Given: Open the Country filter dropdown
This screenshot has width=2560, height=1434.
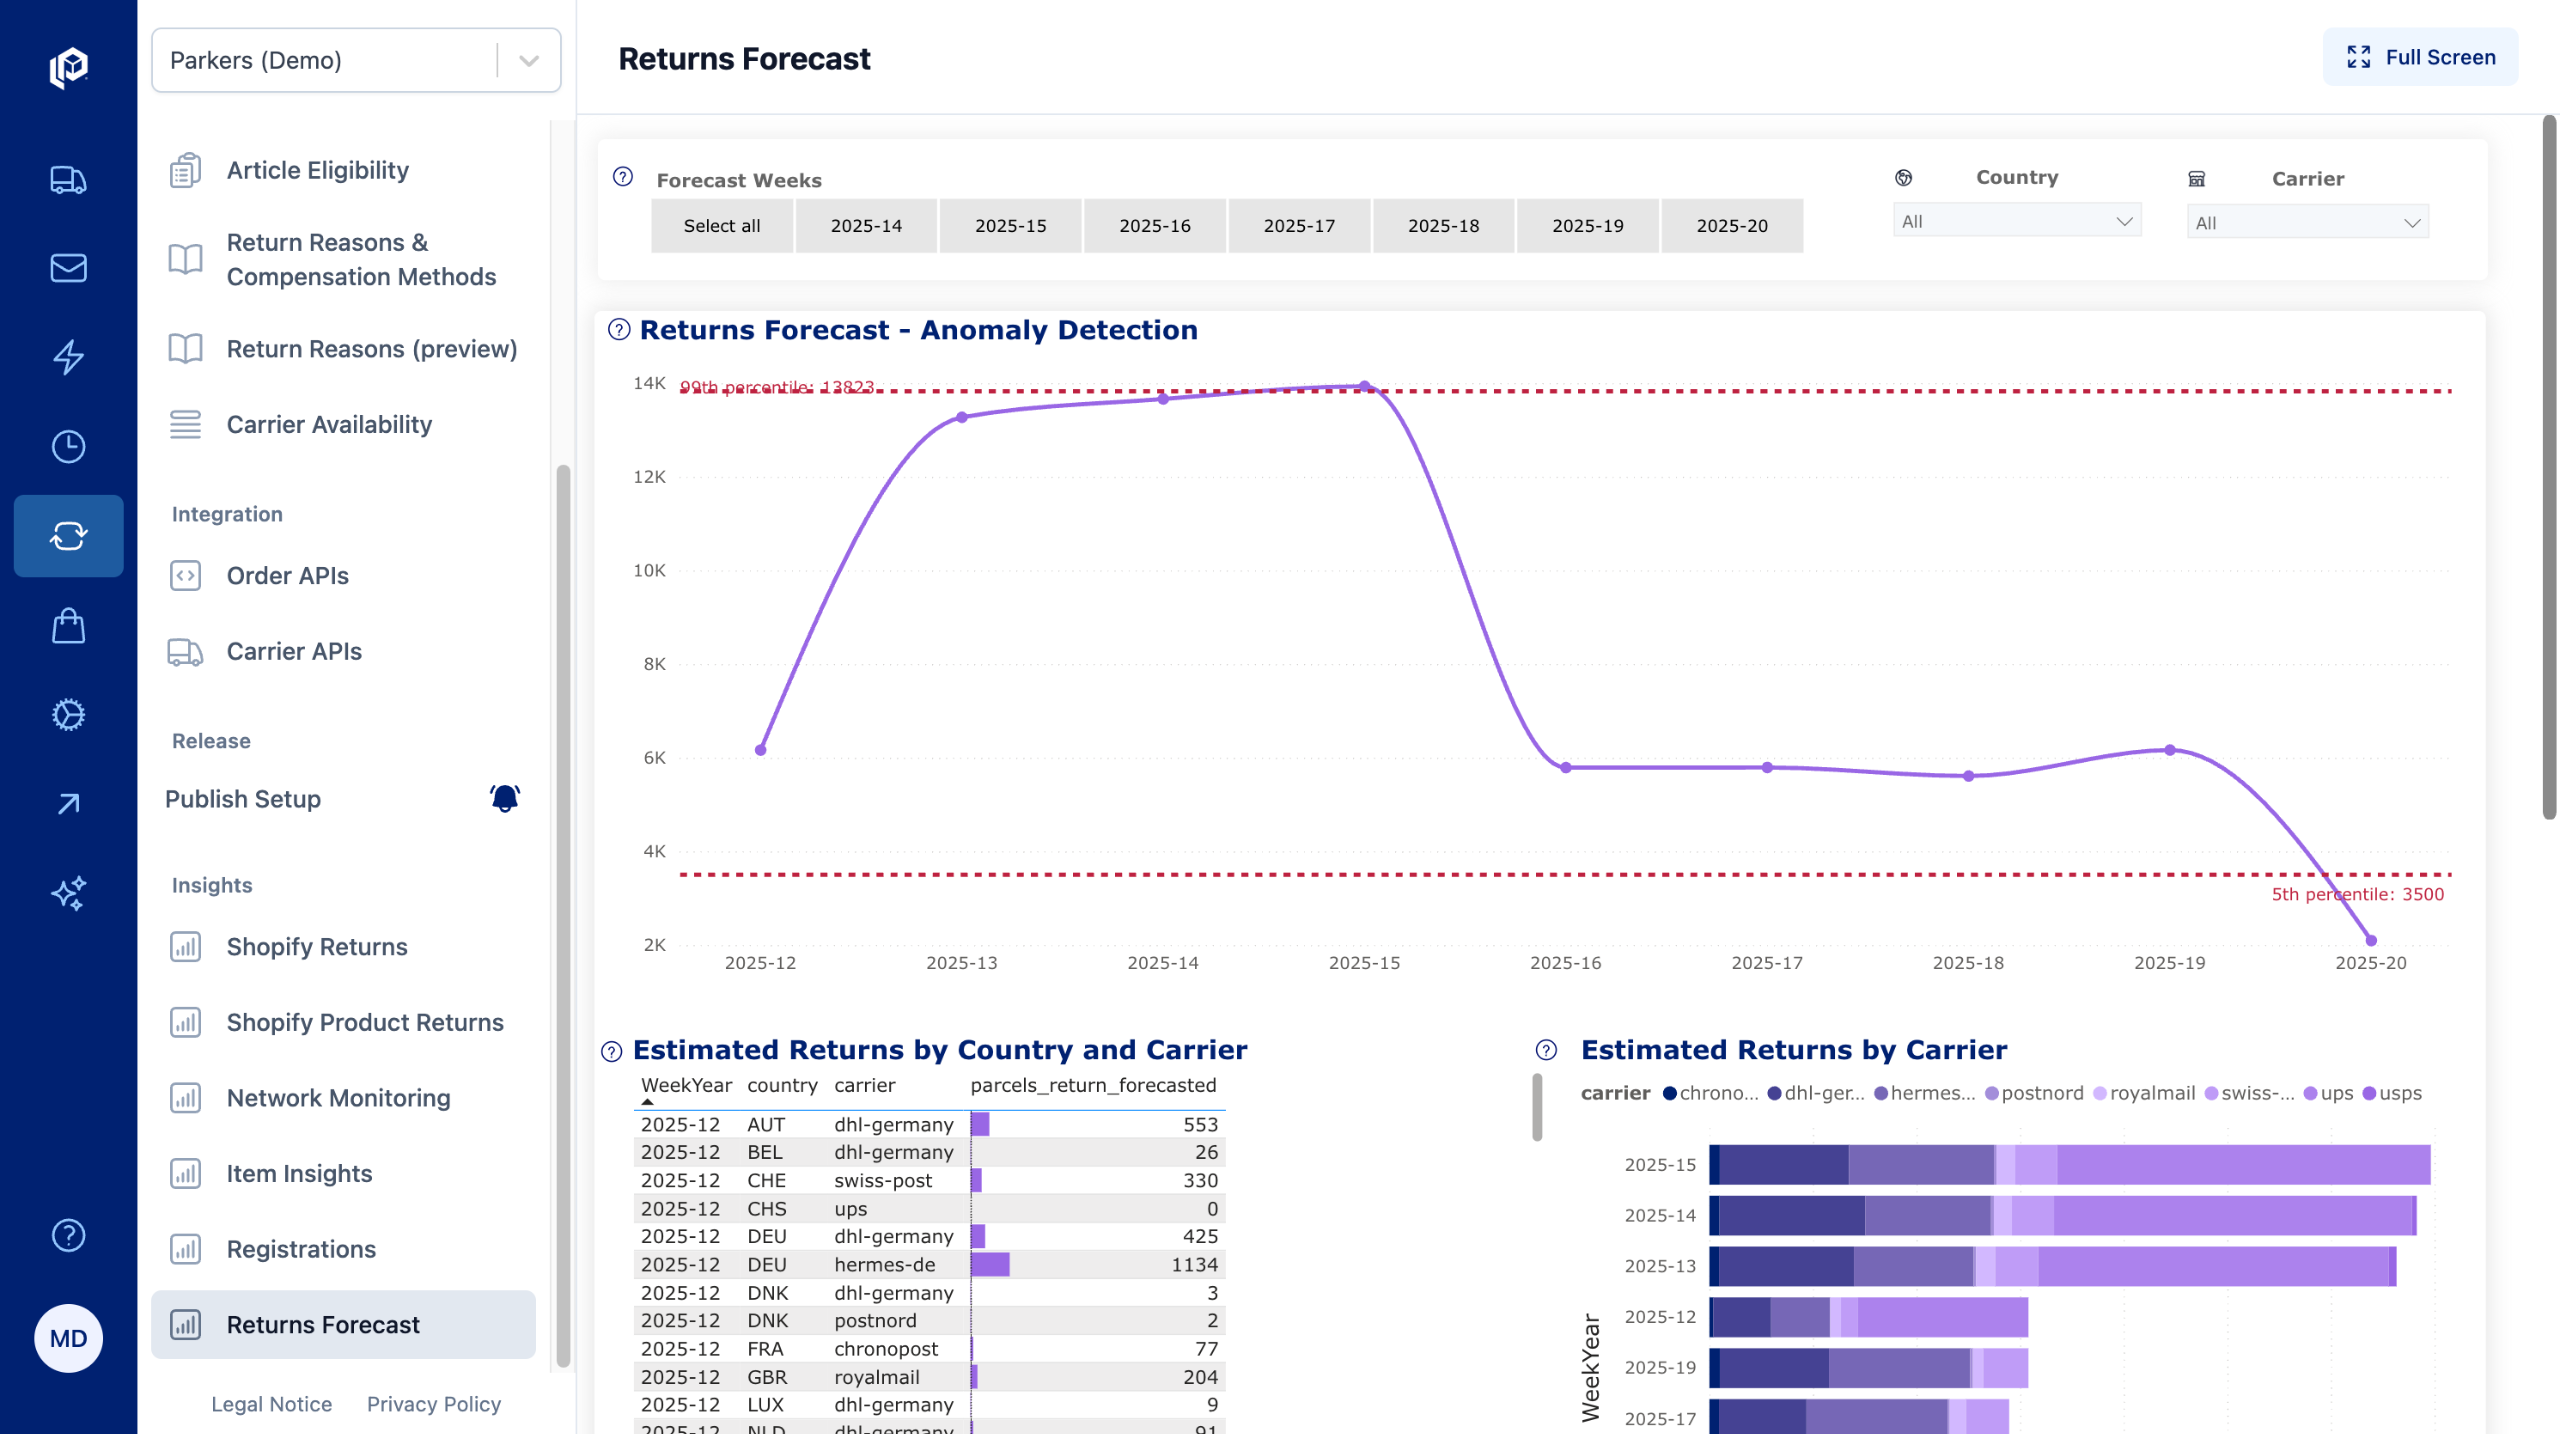Looking at the screenshot, I should [x=2016, y=222].
